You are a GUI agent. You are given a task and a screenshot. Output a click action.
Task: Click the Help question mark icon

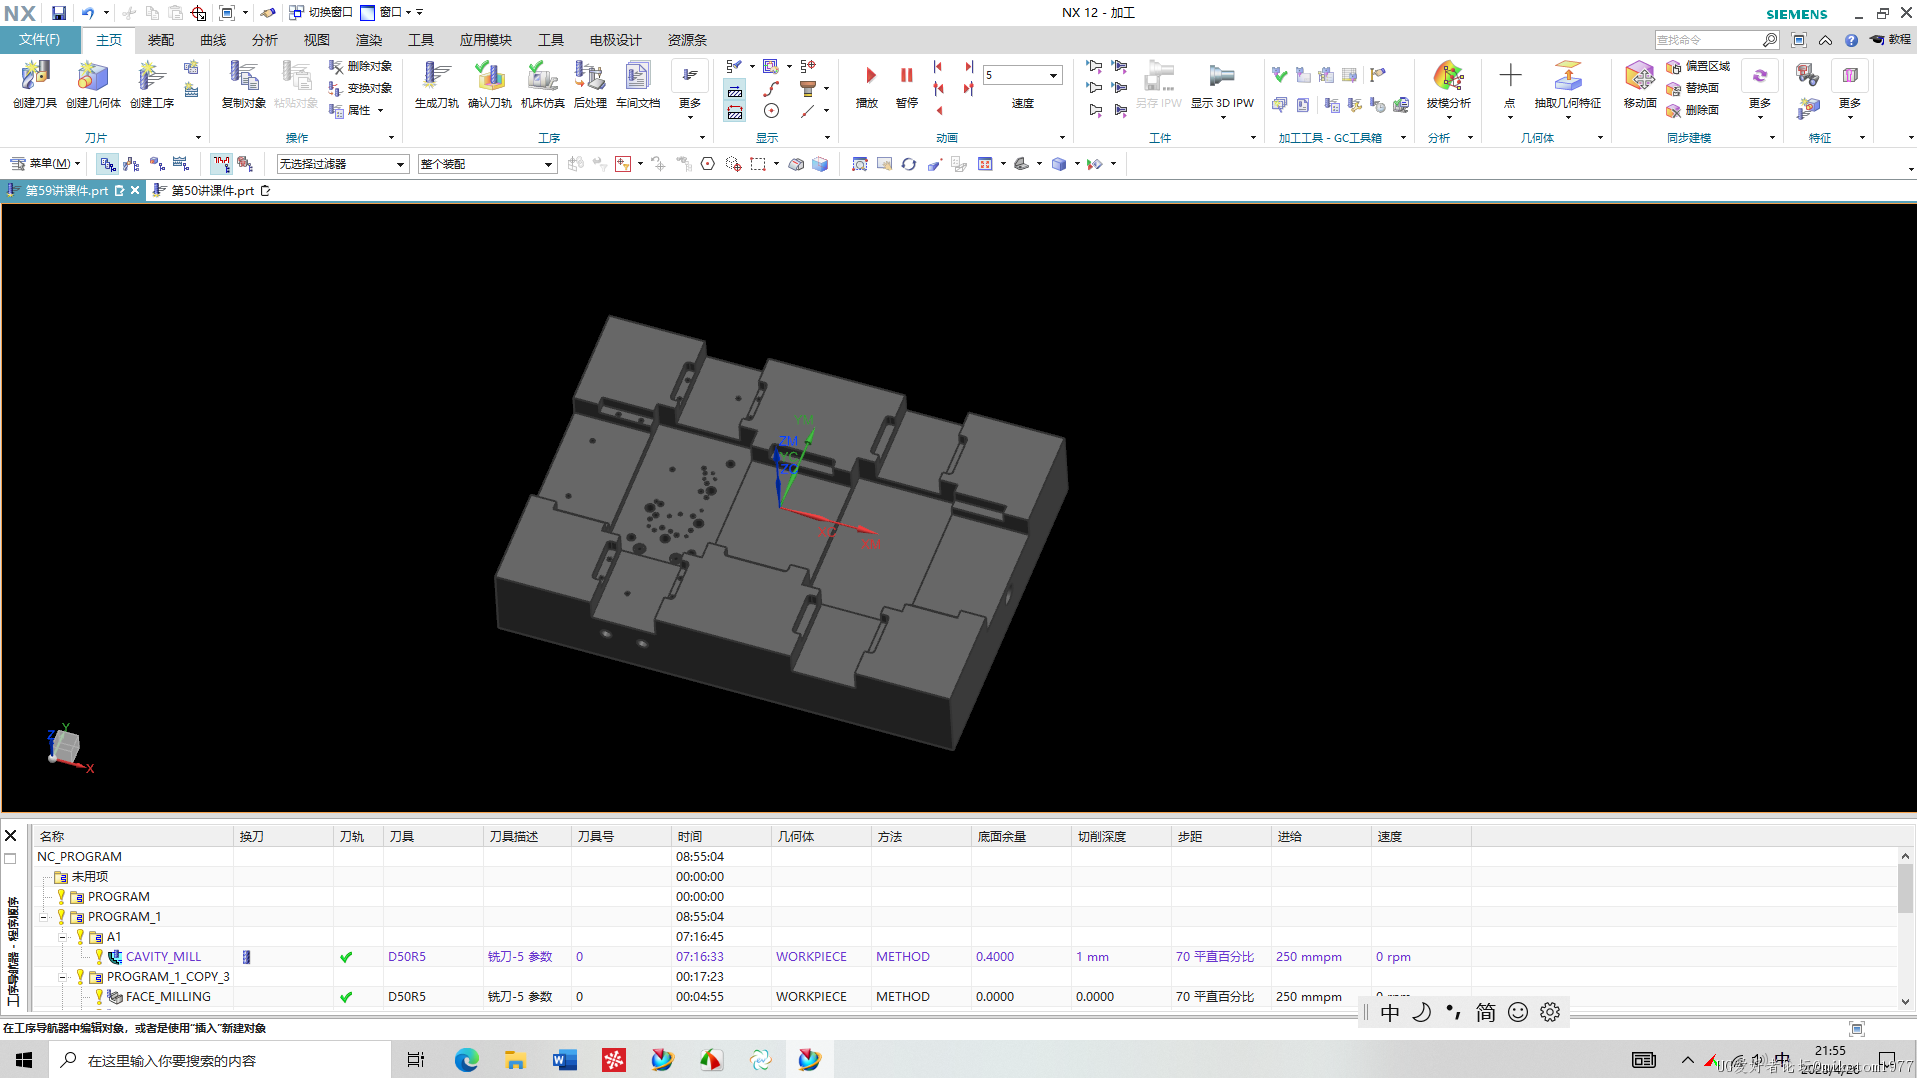click(1851, 40)
